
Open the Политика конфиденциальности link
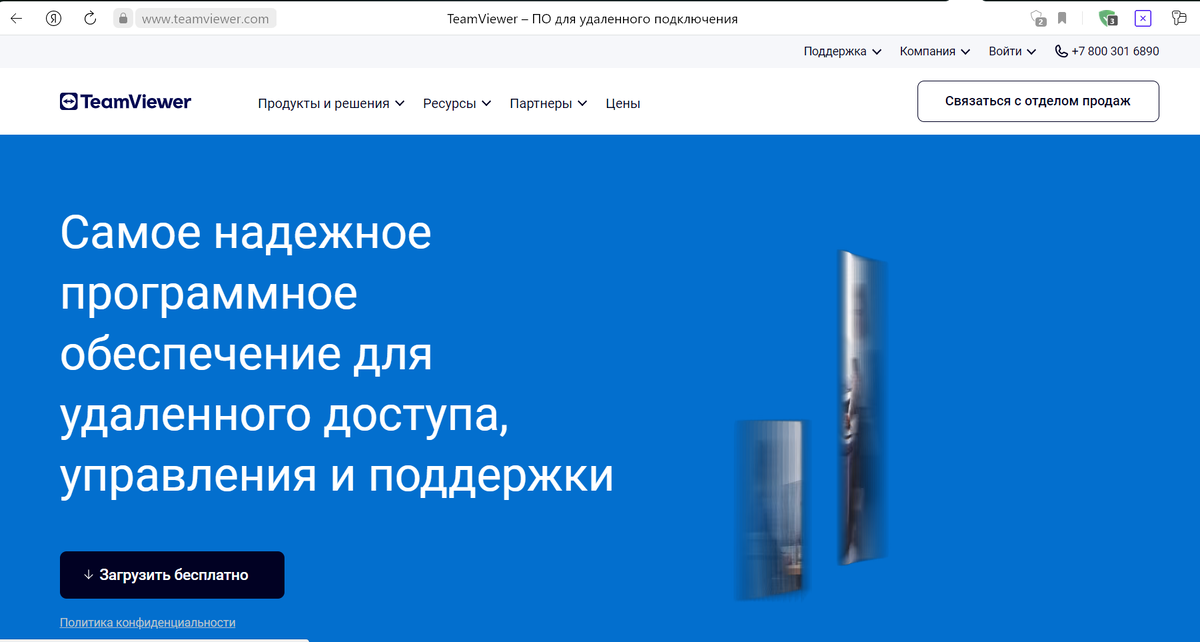(x=148, y=622)
